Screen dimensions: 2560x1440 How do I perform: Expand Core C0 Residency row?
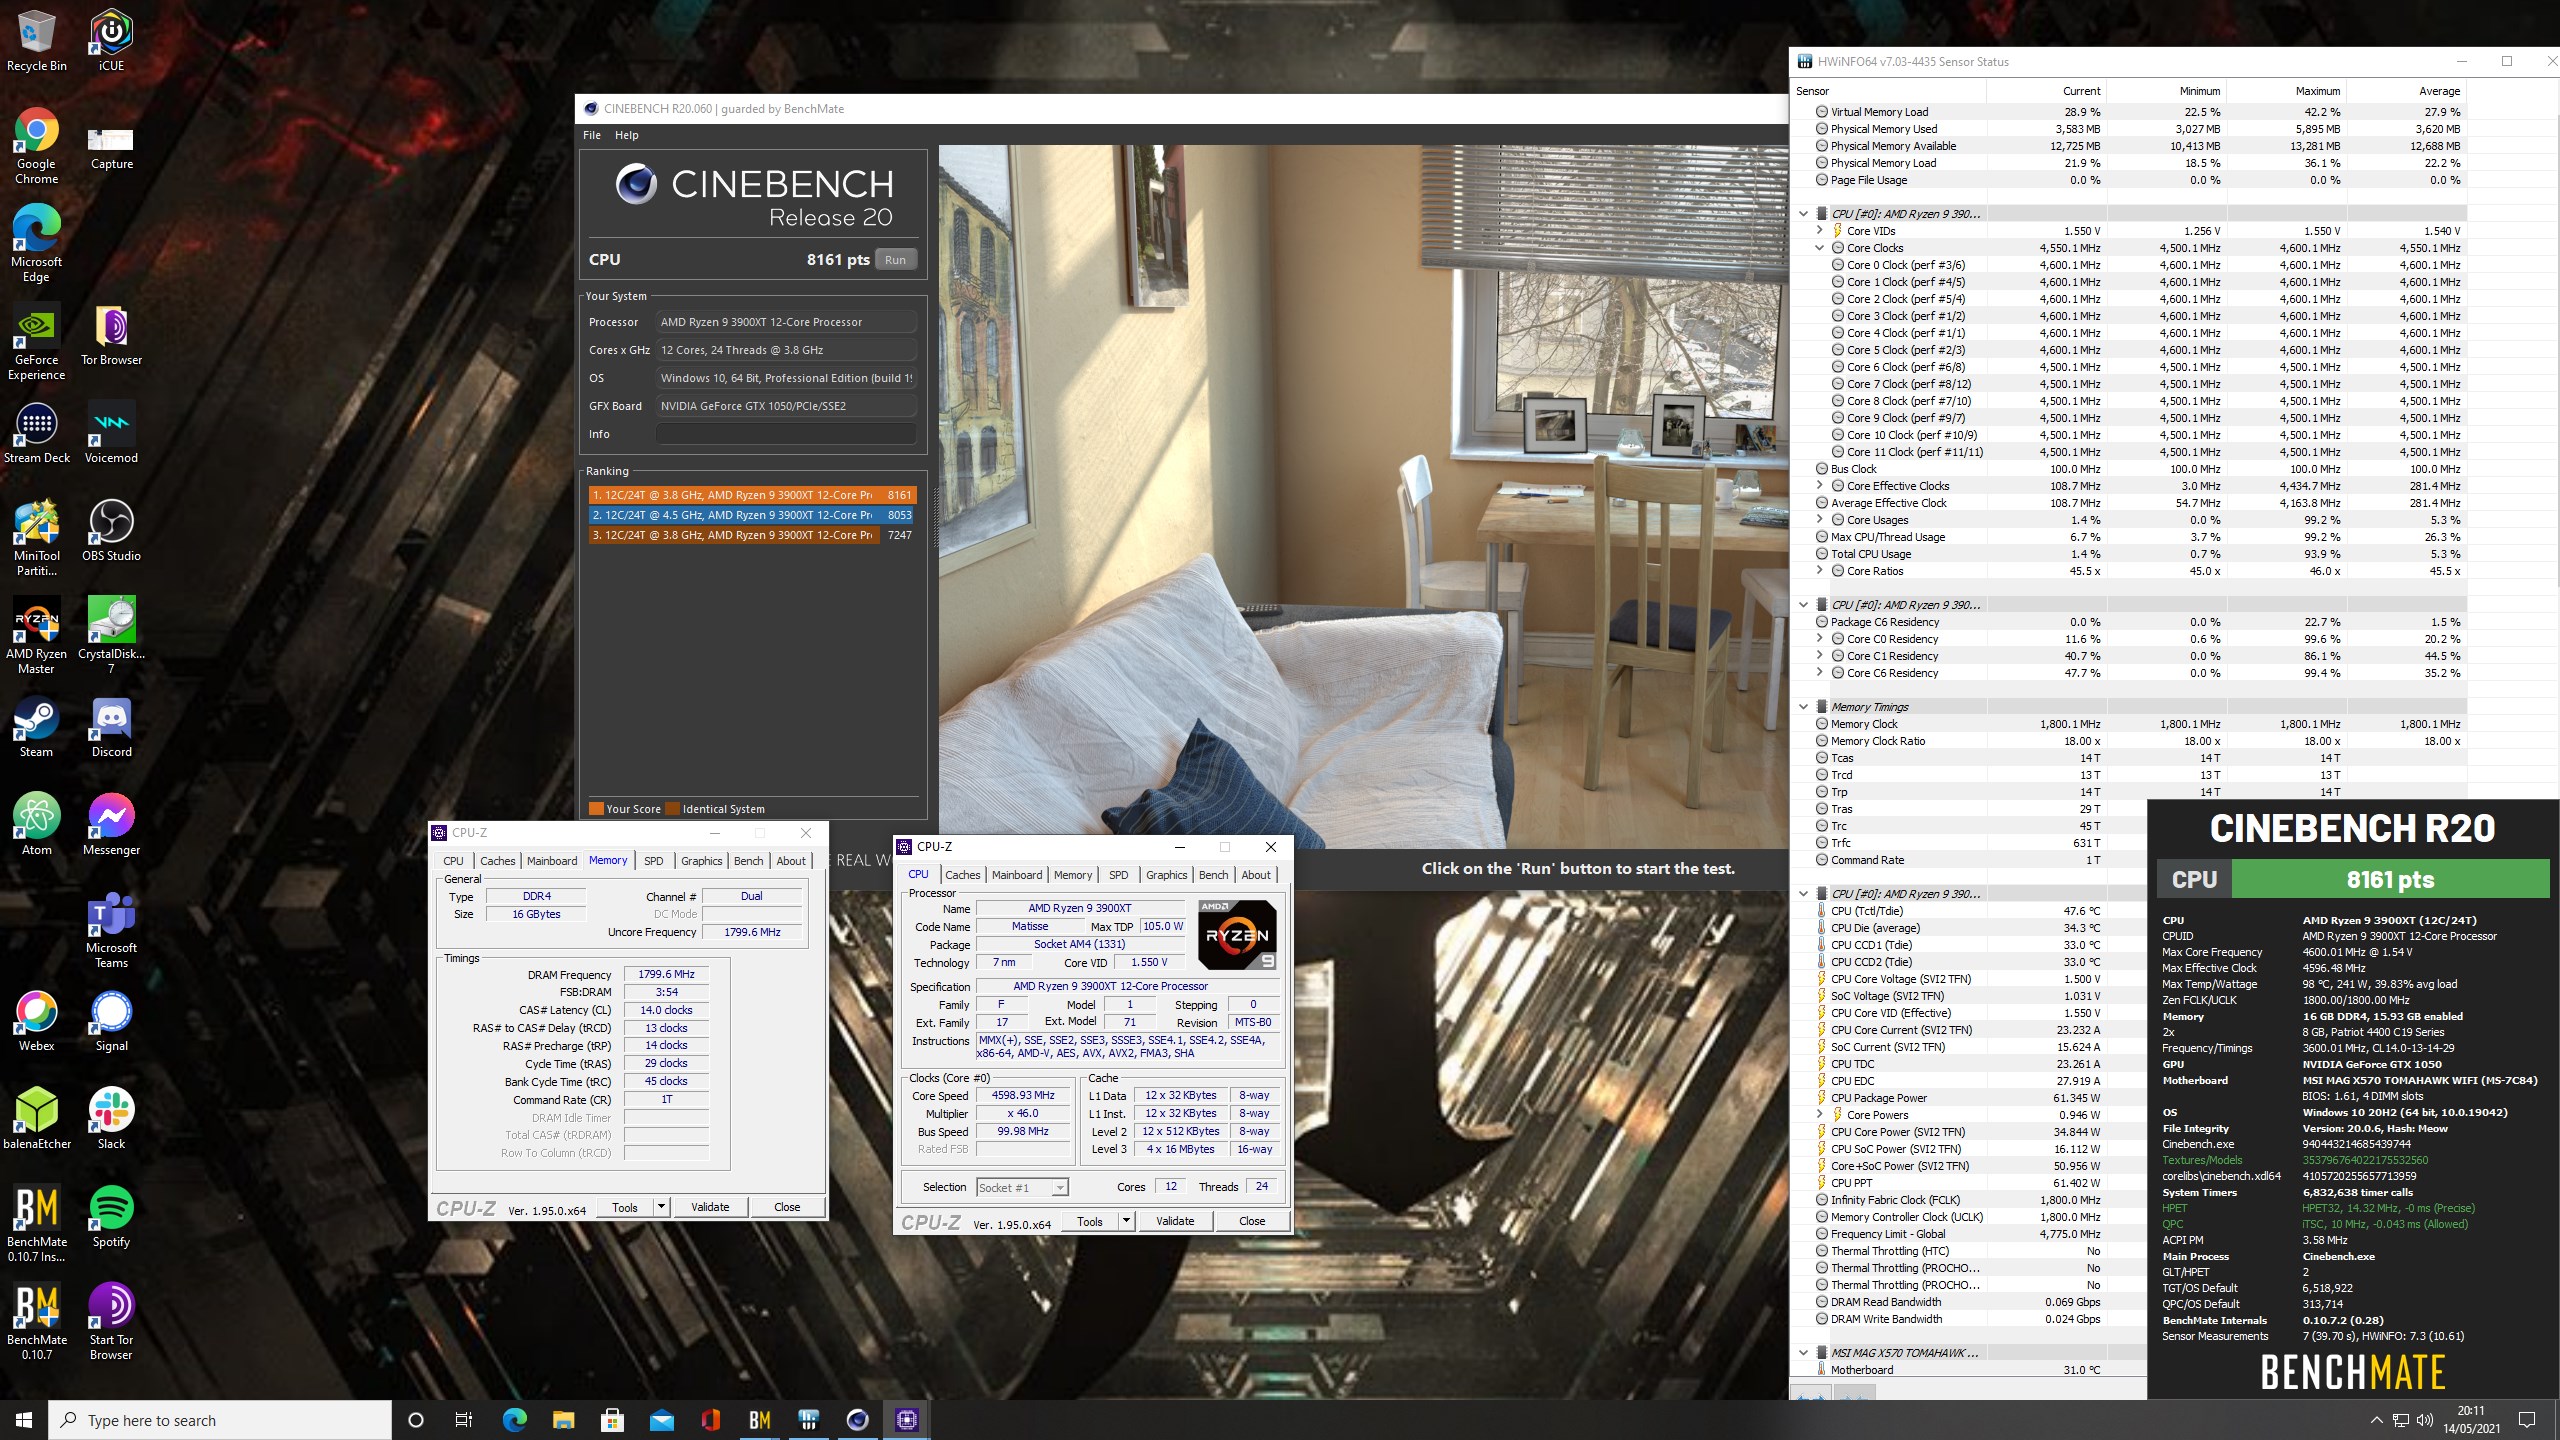click(1820, 639)
